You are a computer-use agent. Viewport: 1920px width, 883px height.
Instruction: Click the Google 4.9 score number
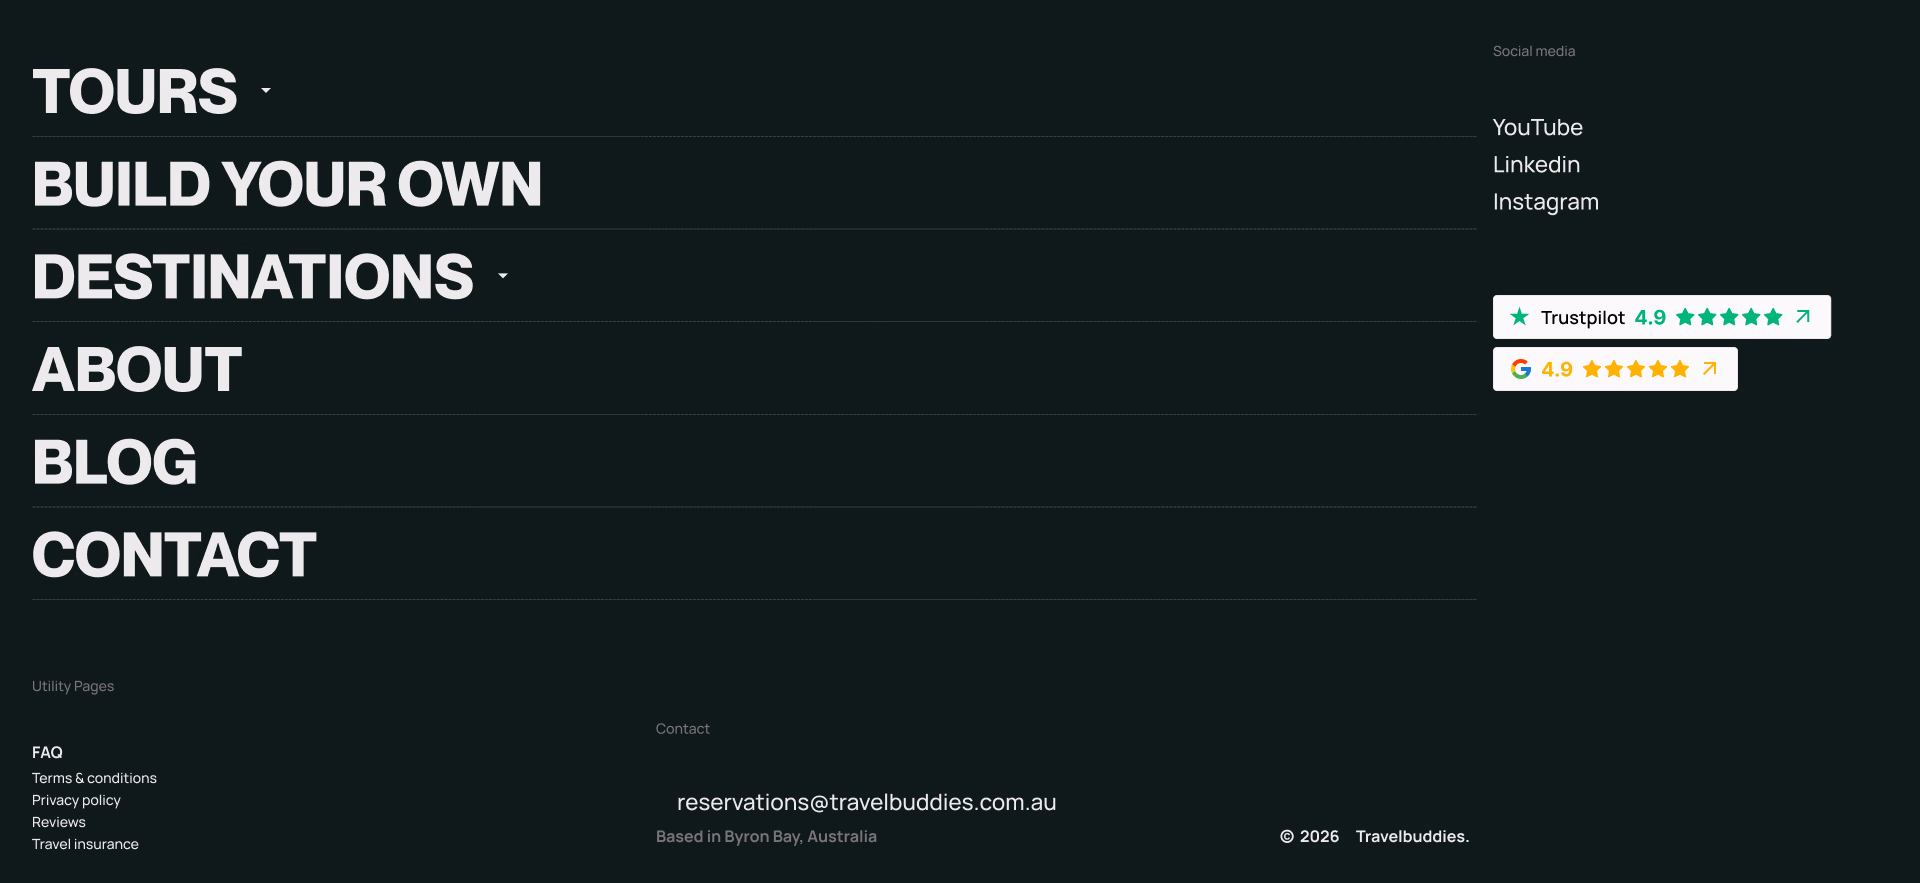click(x=1557, y=369)
